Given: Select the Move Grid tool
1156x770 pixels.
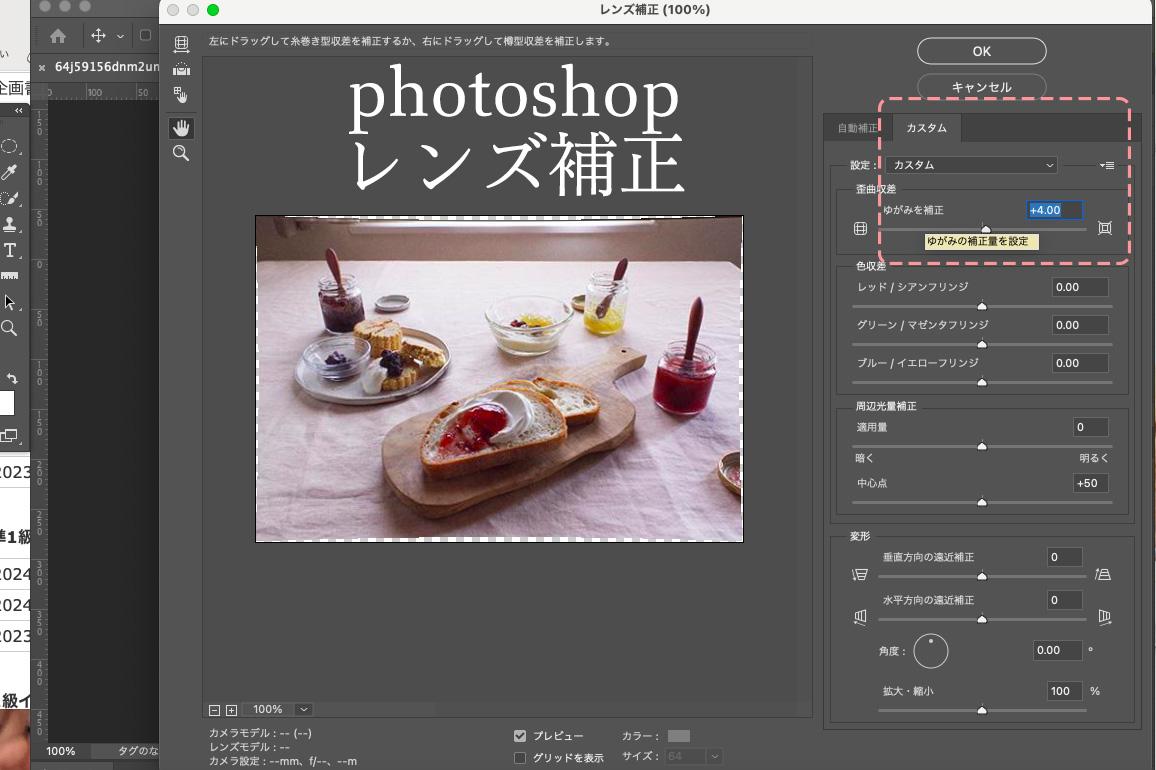Looking at the screenshot, I should tap(181, 95).
